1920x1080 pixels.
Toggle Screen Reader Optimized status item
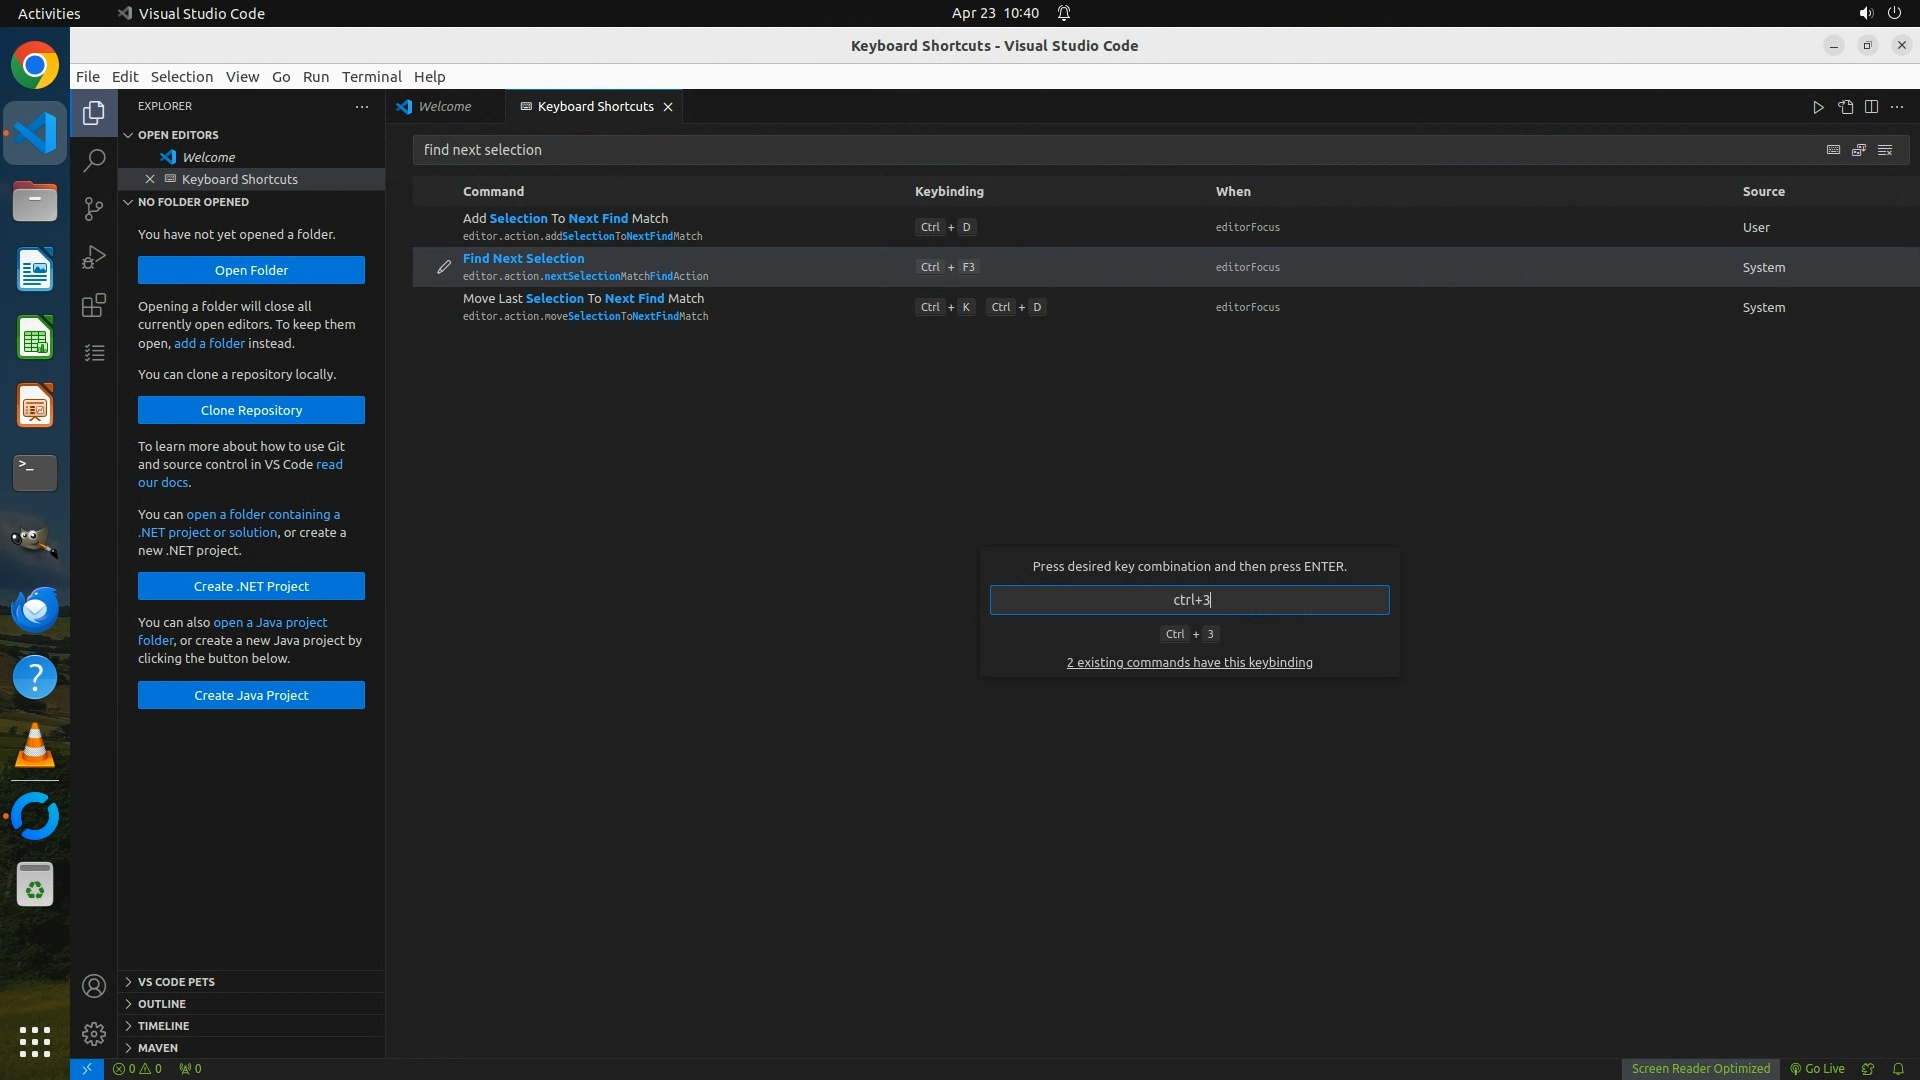[x=1700, y=1068]
